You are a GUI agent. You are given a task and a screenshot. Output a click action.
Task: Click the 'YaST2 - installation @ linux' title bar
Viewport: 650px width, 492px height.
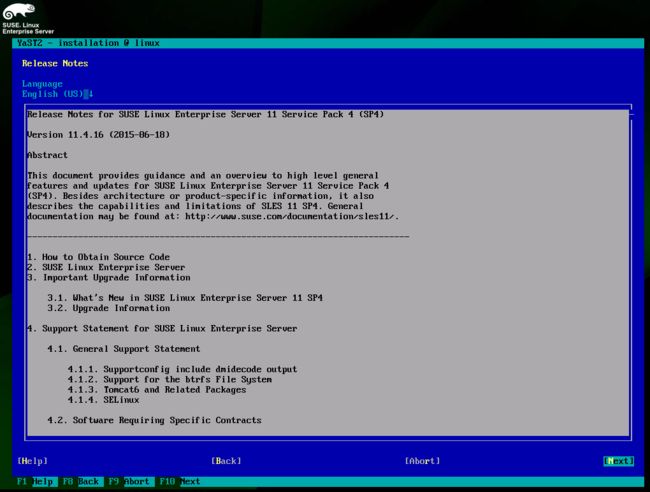(x=328, y=43)
